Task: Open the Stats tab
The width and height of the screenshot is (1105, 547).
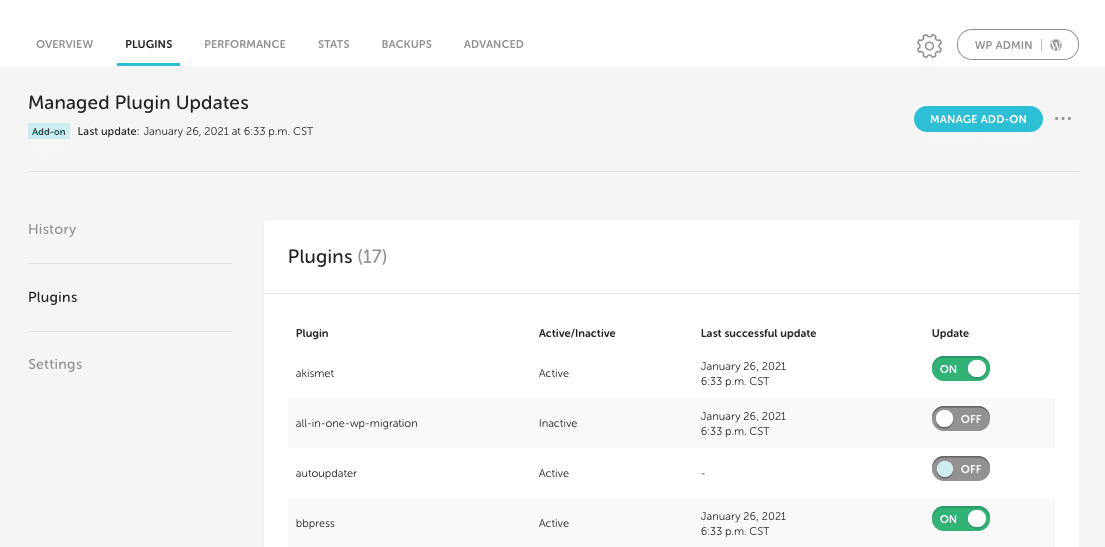Action: [x=333, y=44]
